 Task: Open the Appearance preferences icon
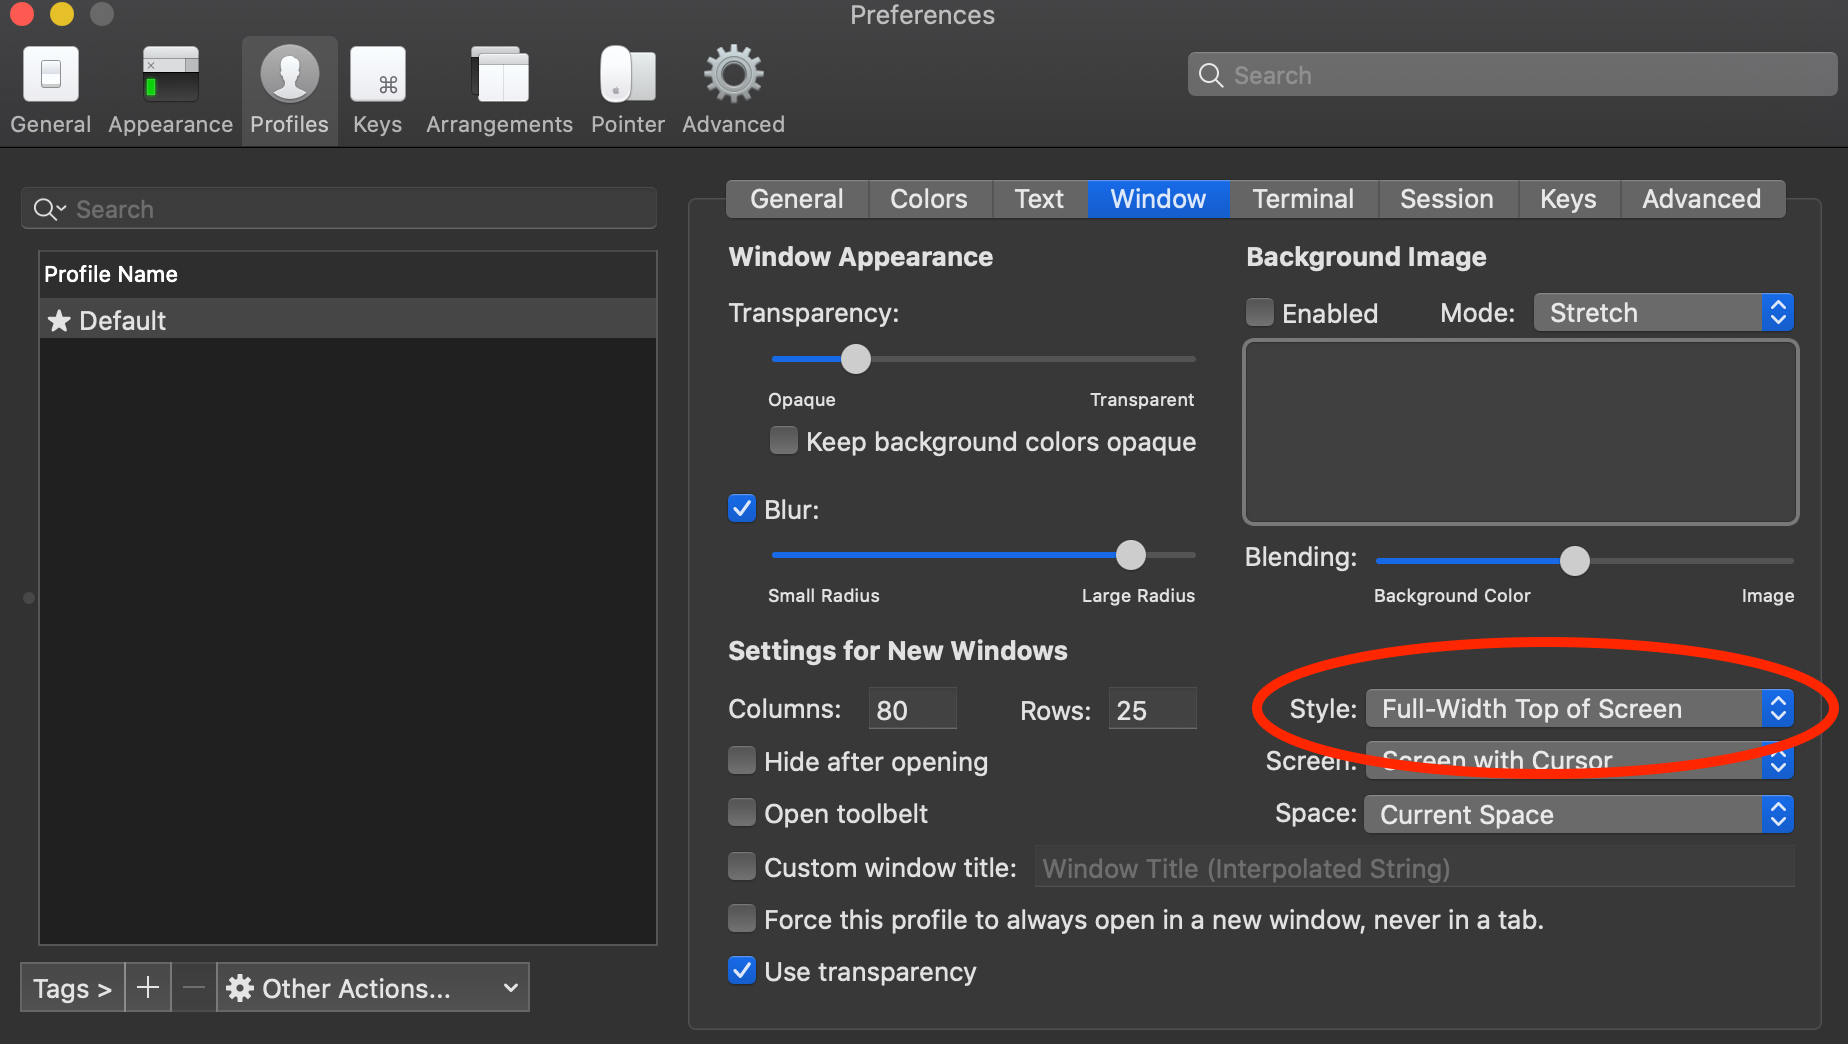point(170,76)
